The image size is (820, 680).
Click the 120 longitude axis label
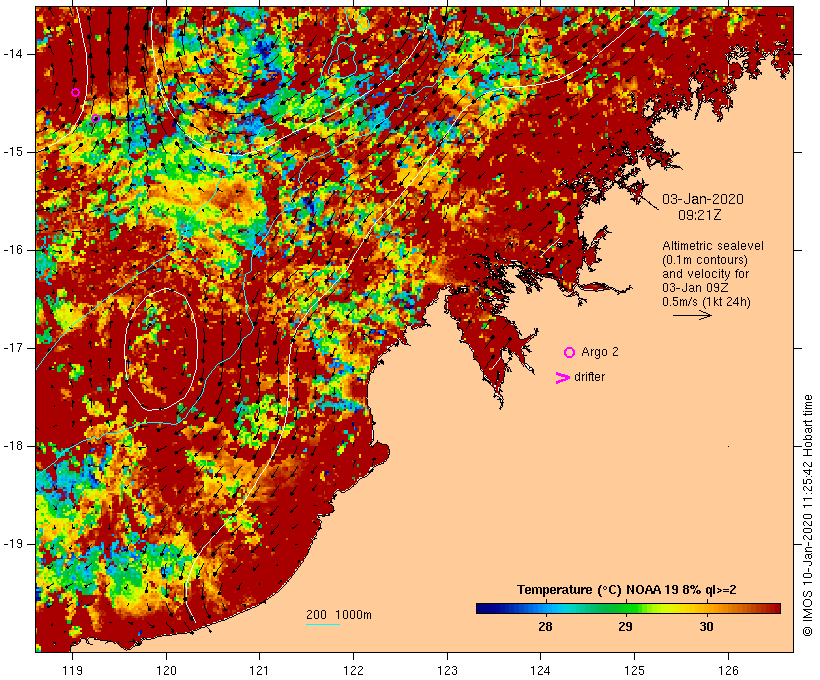166,670
